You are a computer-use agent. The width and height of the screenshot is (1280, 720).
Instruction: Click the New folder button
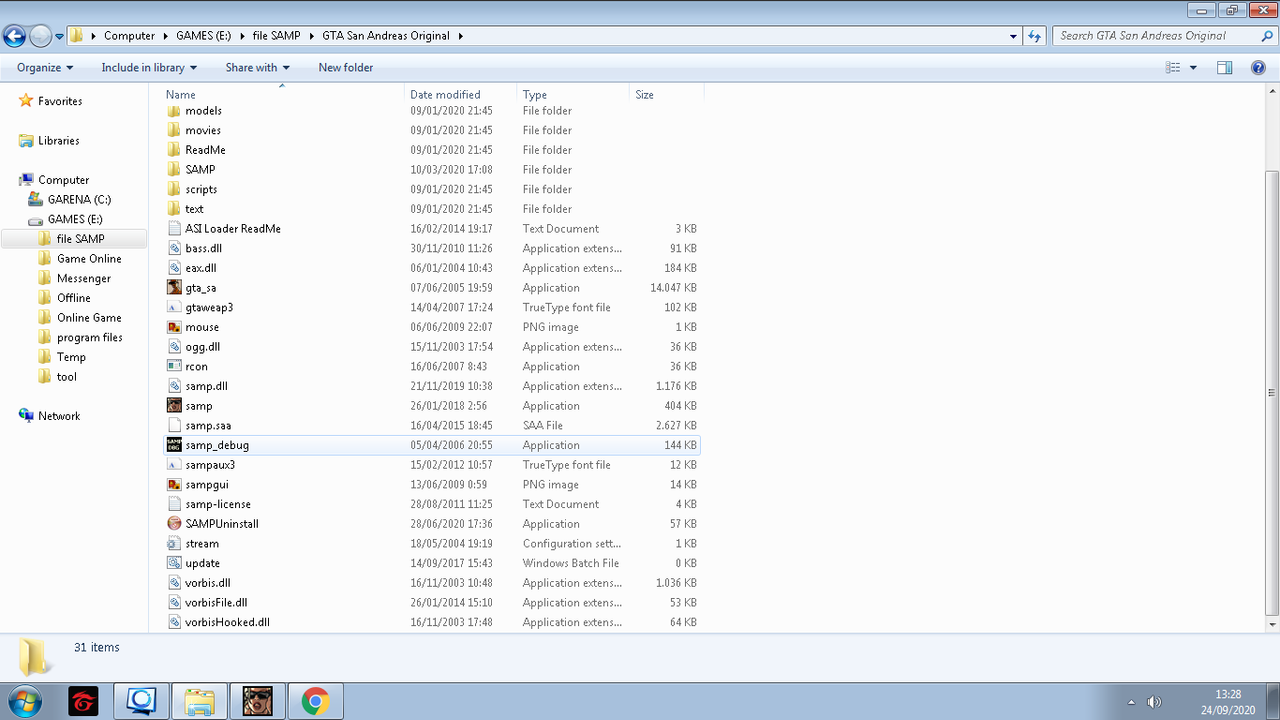click(346, 68)
